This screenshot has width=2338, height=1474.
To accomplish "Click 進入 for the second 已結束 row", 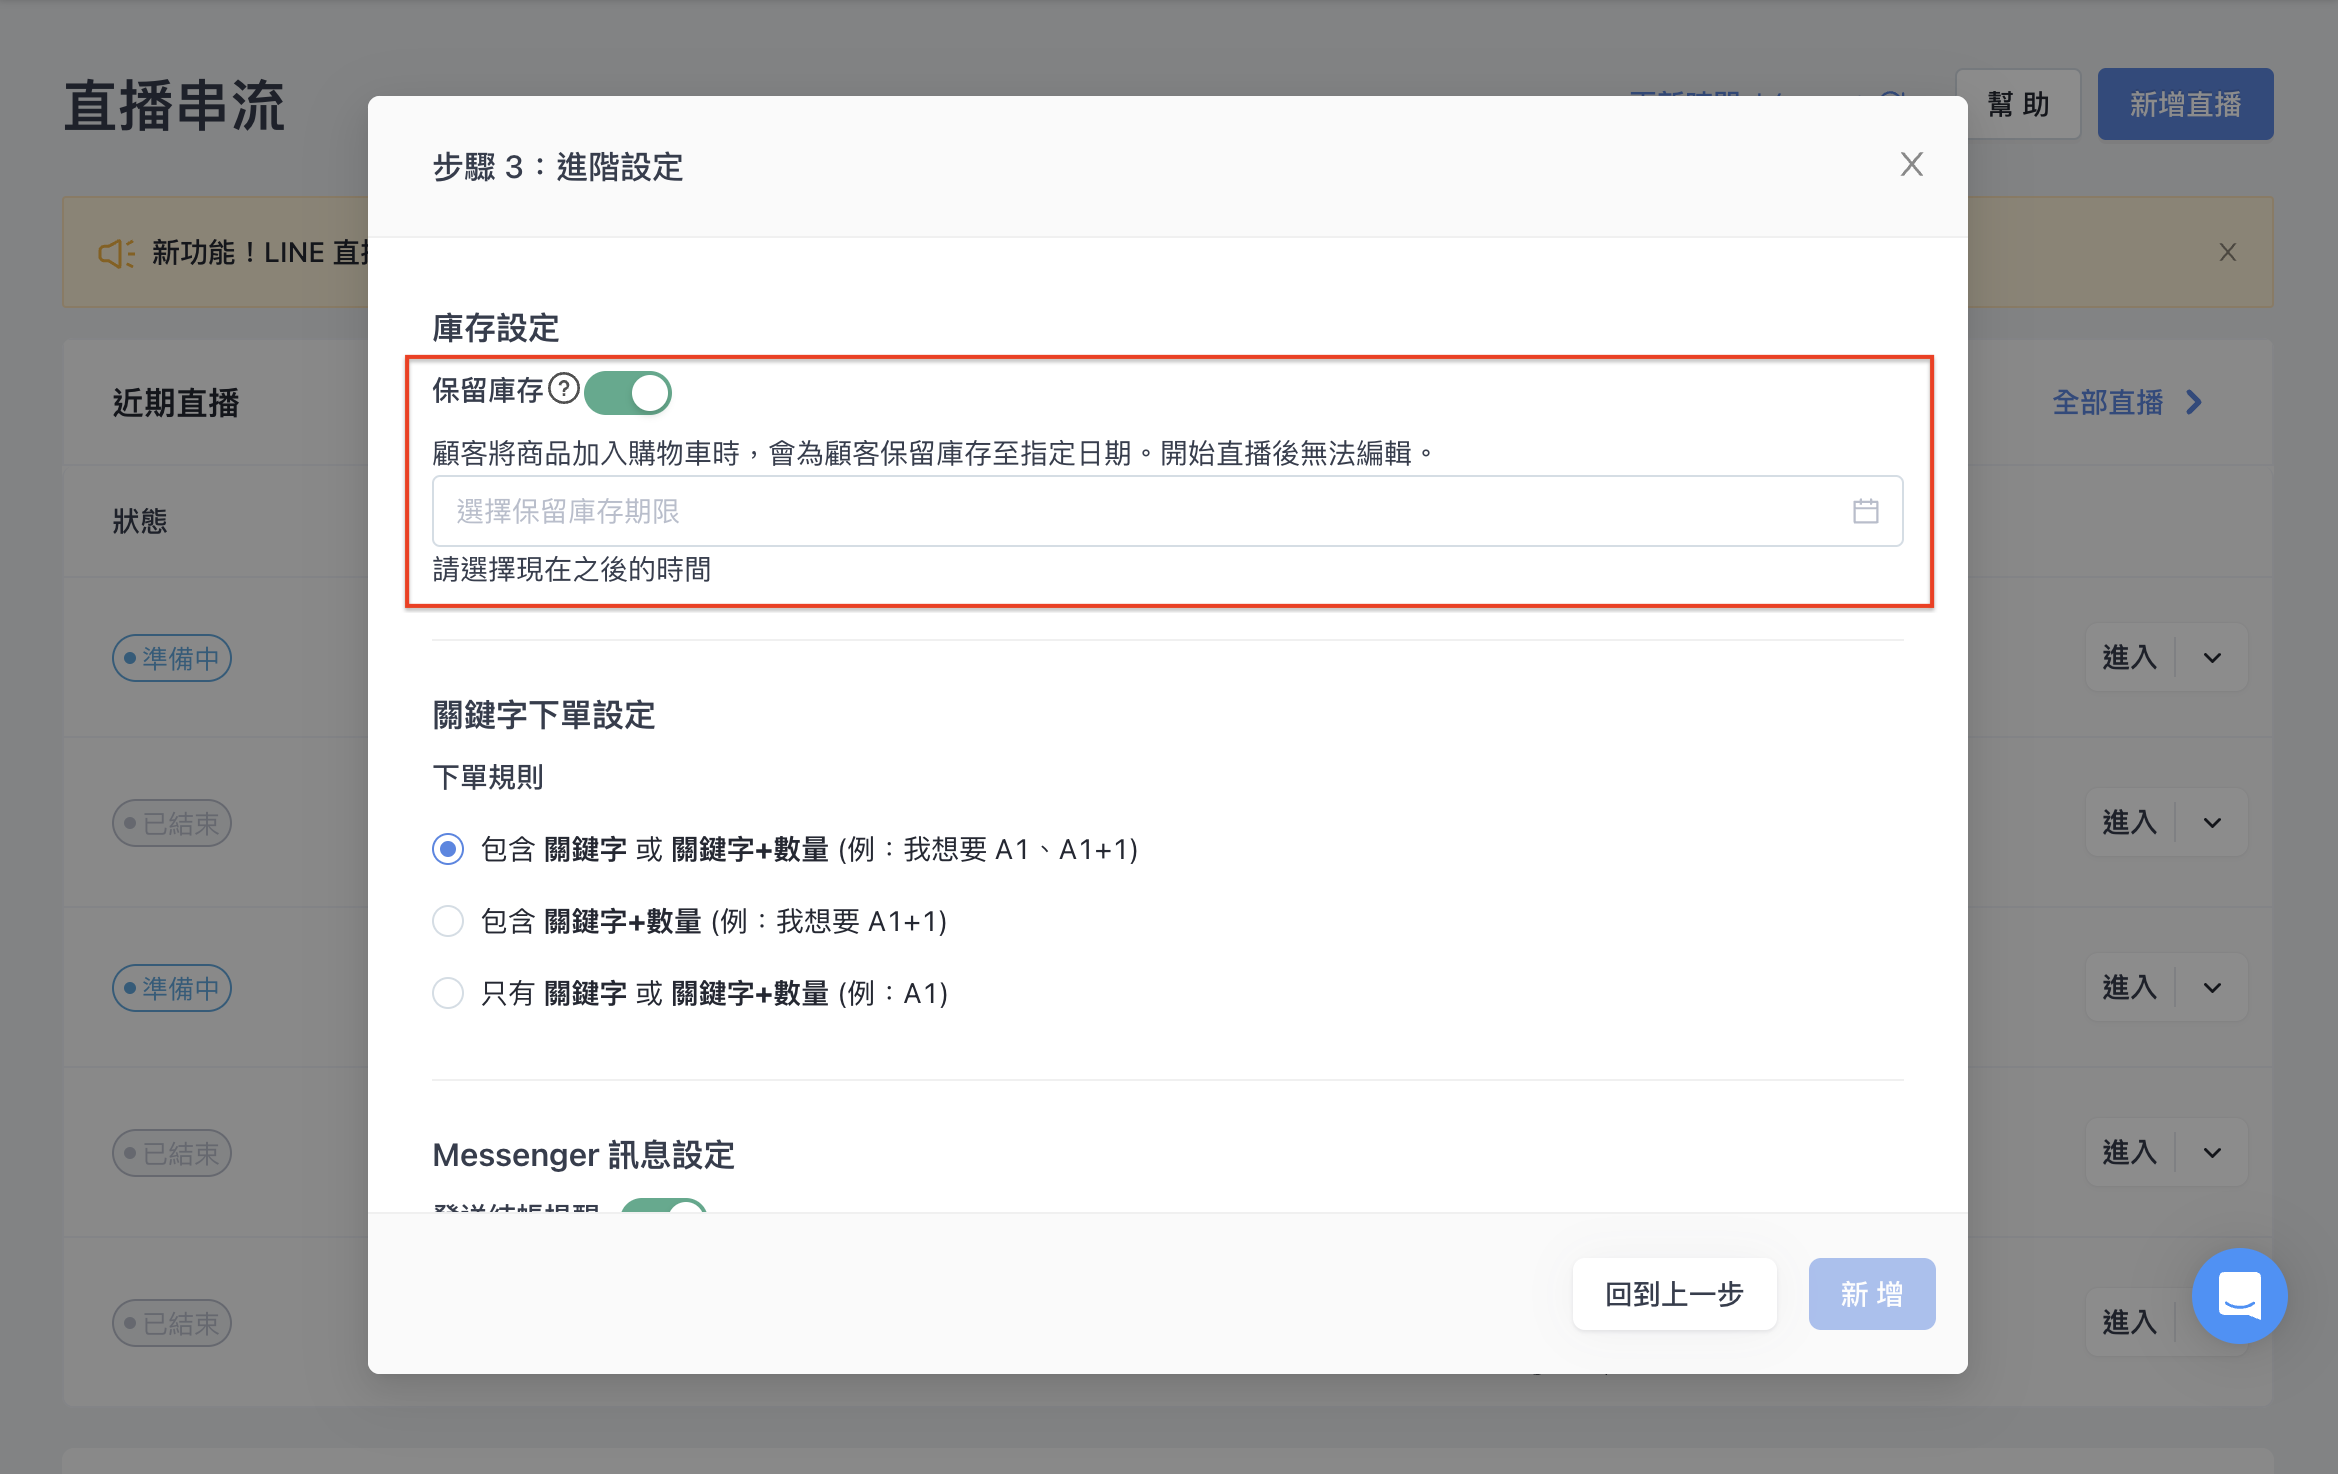I will click(x=2130, y=1152).
